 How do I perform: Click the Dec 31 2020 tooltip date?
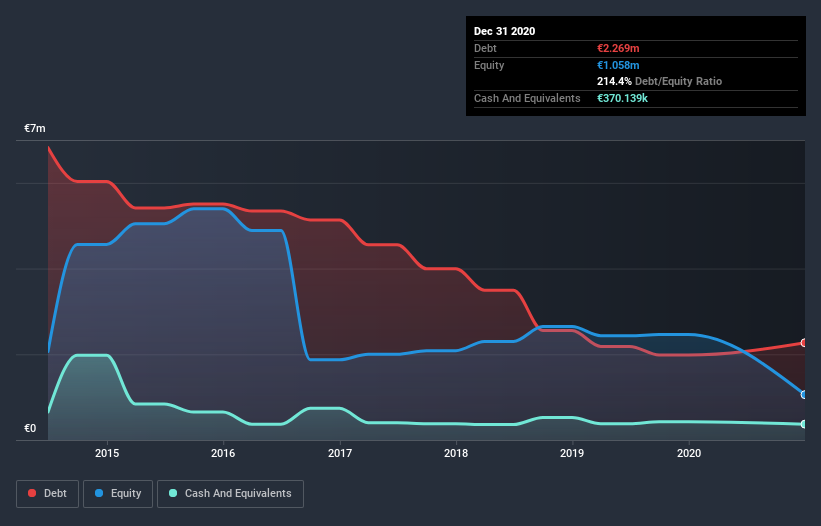pyautogui.click(x=504, y=31)
